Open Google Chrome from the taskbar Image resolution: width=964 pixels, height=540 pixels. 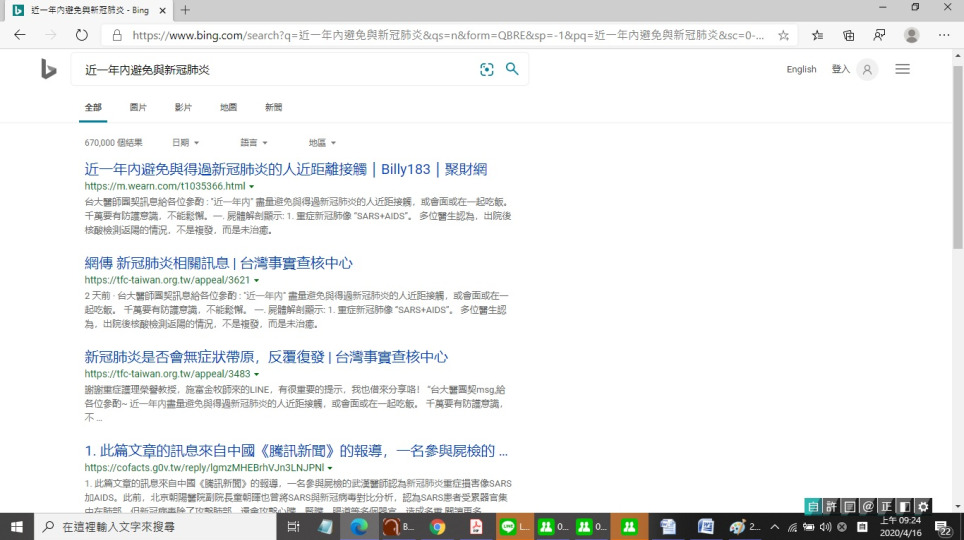pyautogui.click(x=437, y=527)
